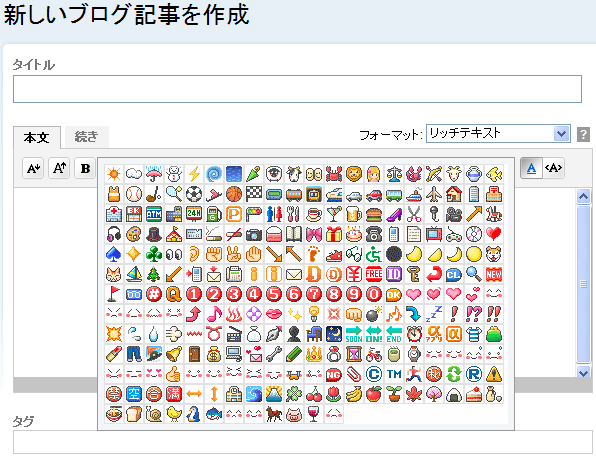Insert the red broken-heart emoji in row four
The image size is (596, 459).
tap(494, 234)
